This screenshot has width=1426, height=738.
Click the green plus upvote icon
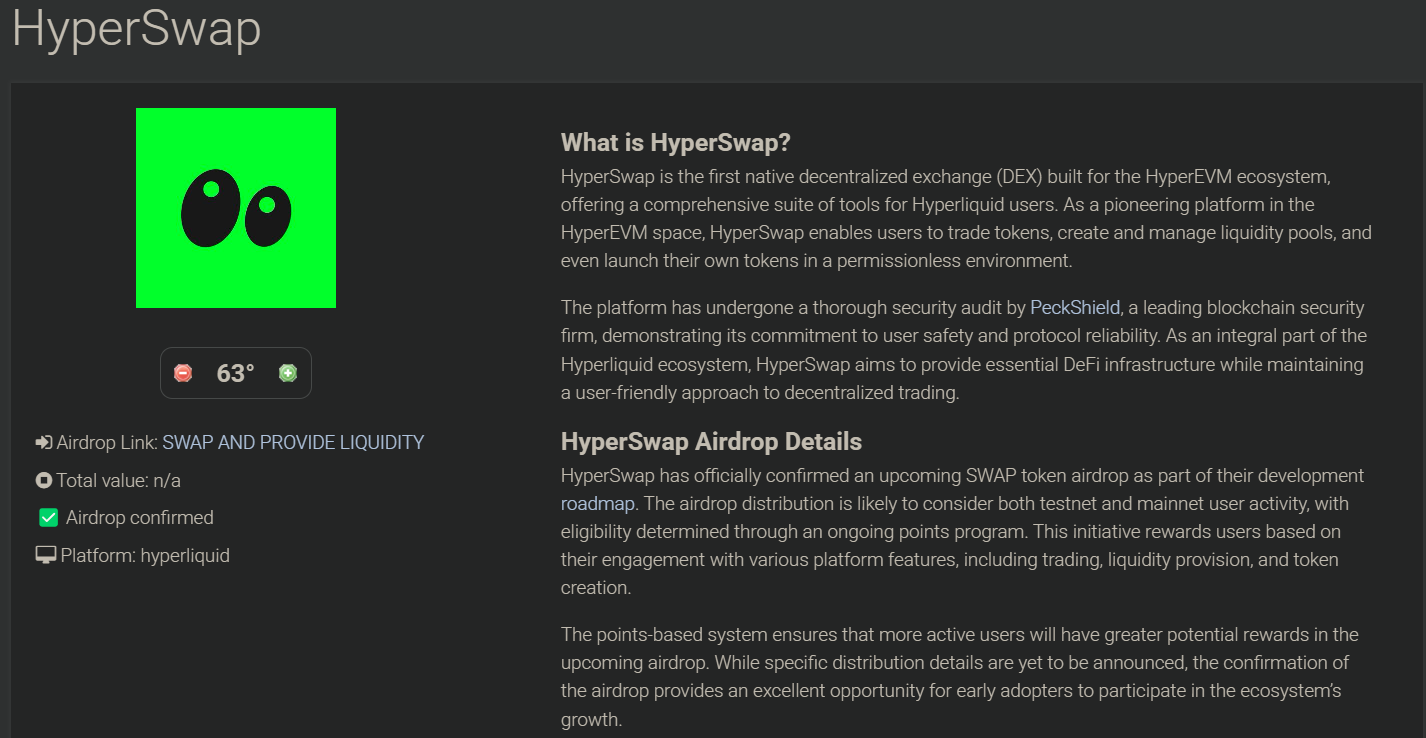point(288,373)
